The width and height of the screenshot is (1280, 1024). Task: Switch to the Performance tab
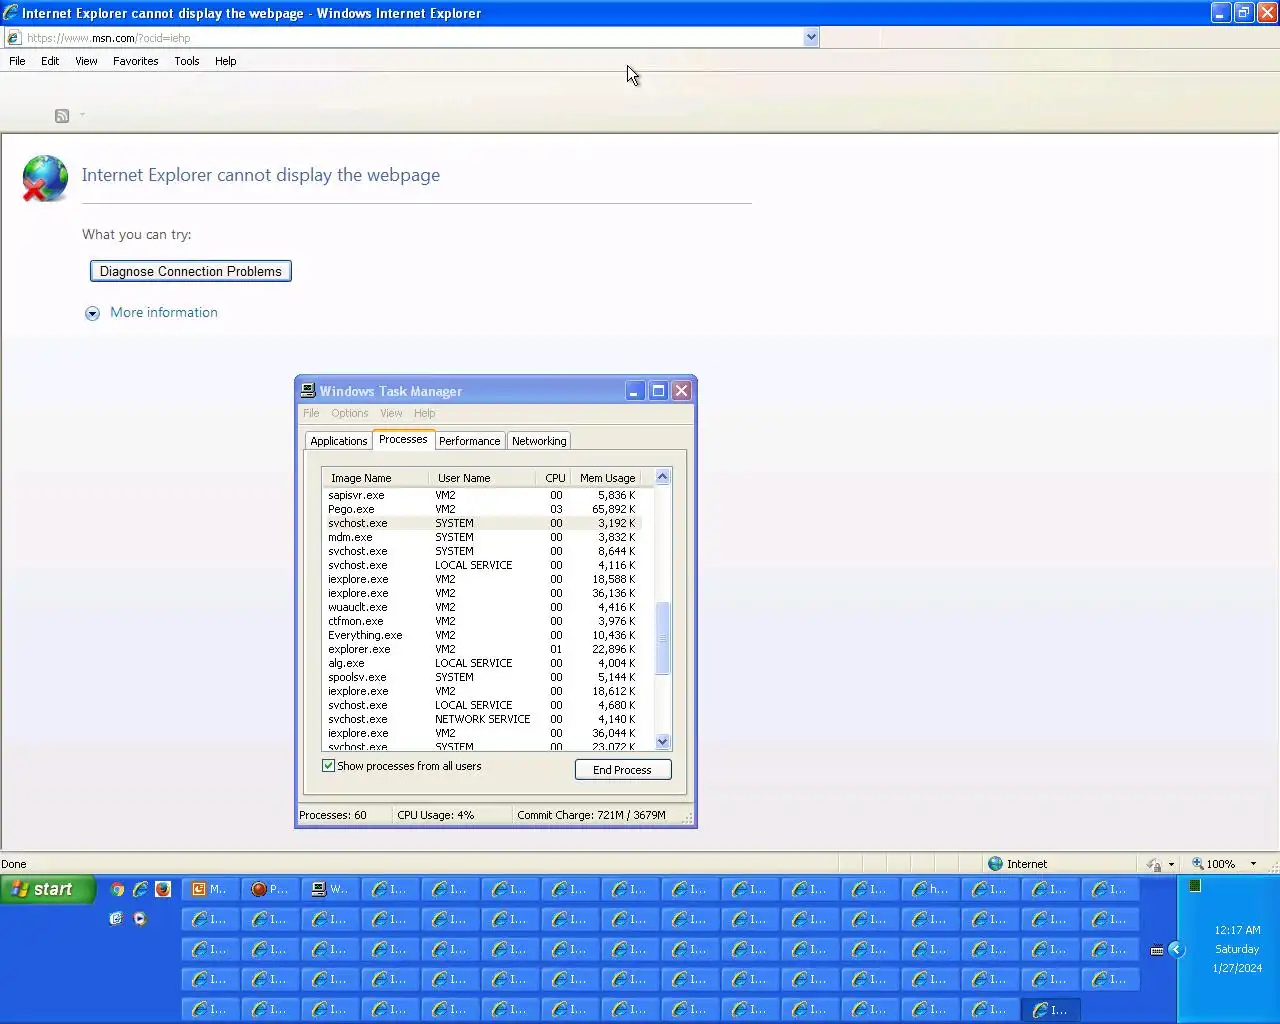(x=470, y=441)
